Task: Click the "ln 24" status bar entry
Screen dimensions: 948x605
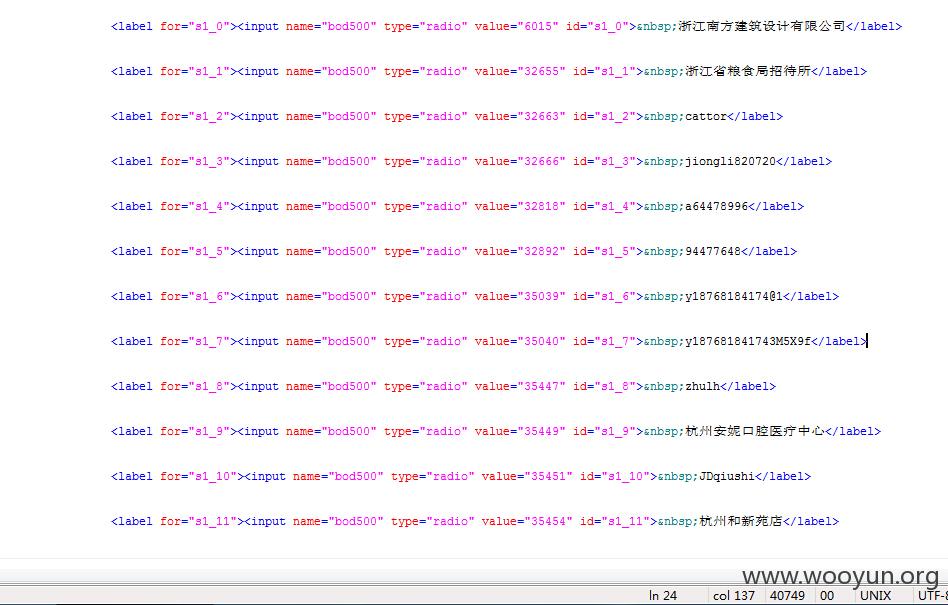Action: click(663, 595)
